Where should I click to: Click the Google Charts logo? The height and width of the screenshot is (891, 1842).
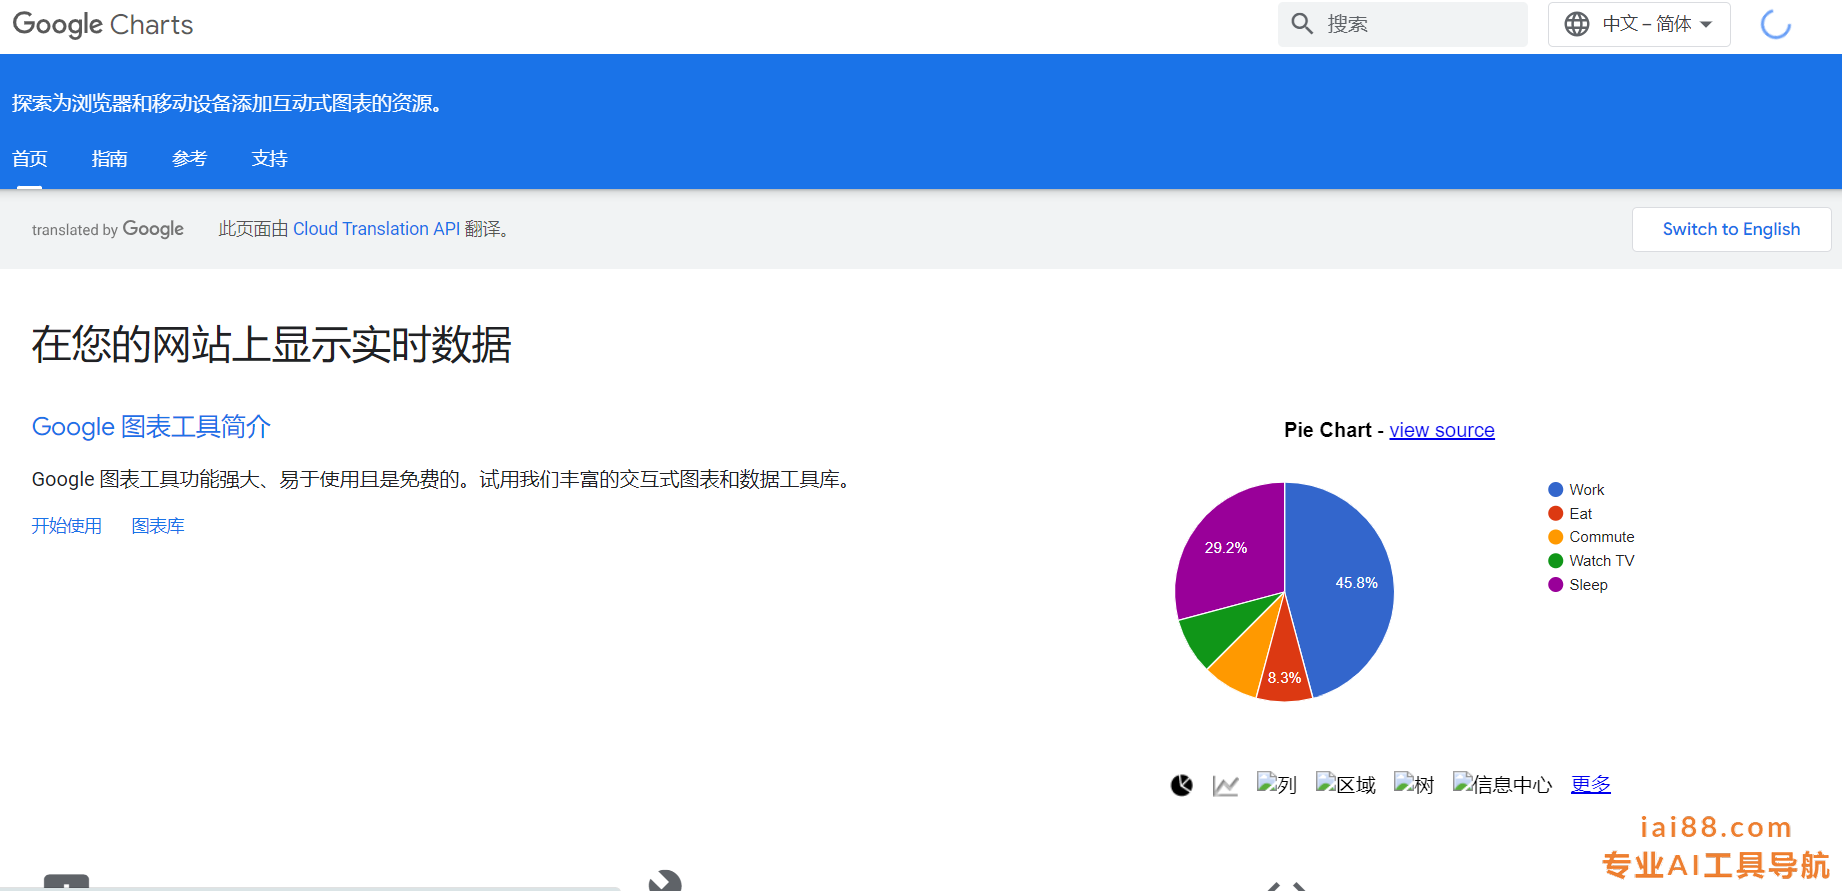click(x=103, y=24)
